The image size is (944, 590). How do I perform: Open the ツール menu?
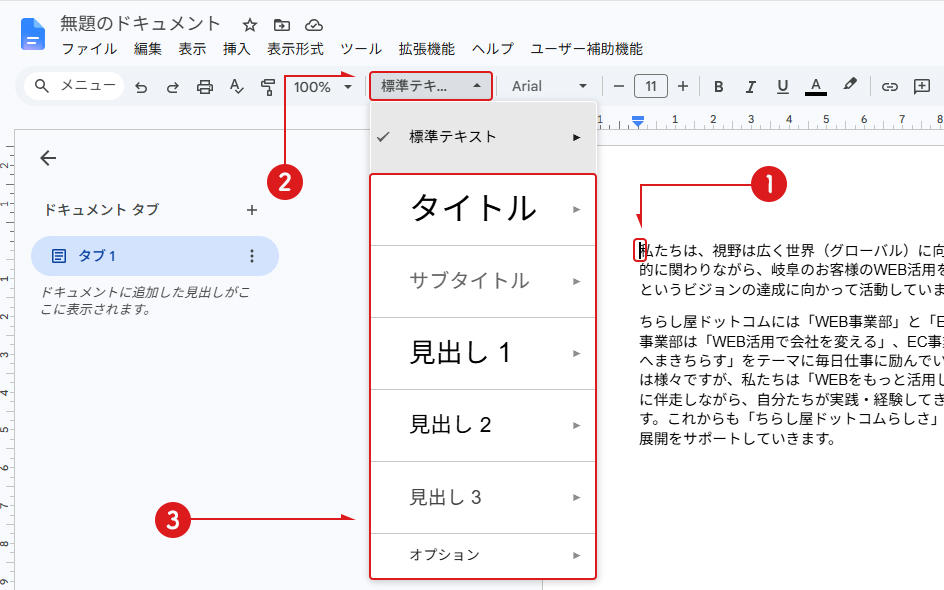[x=361, y=49]
